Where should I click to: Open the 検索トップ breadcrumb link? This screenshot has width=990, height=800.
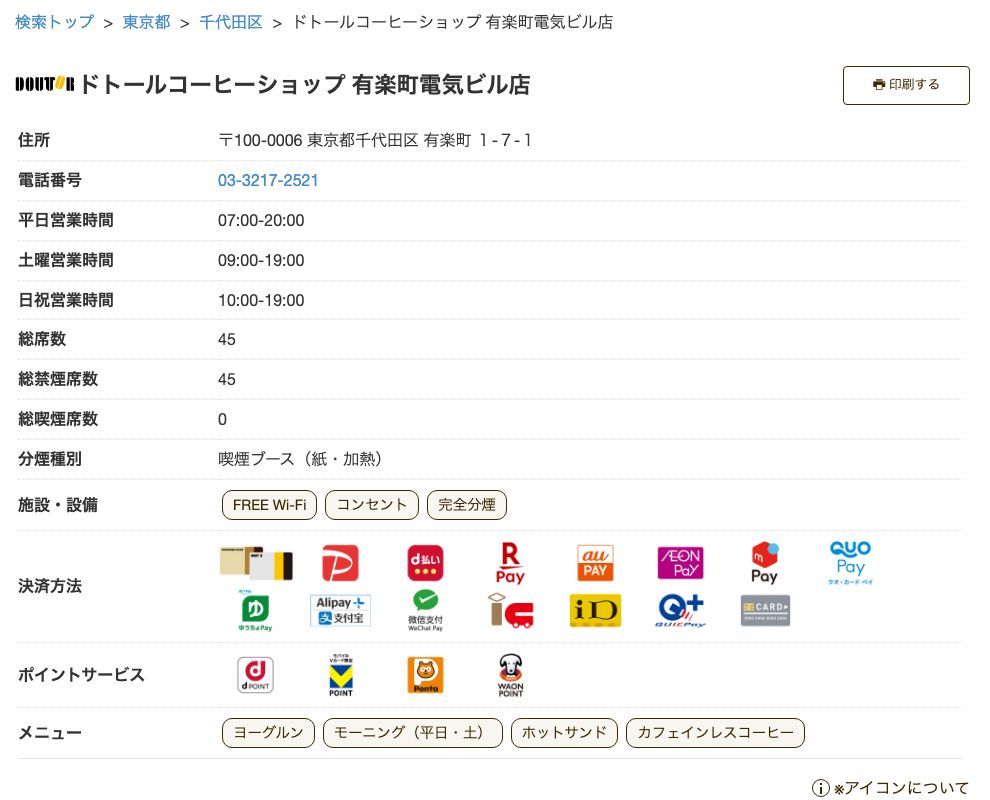tap(54, 22)
